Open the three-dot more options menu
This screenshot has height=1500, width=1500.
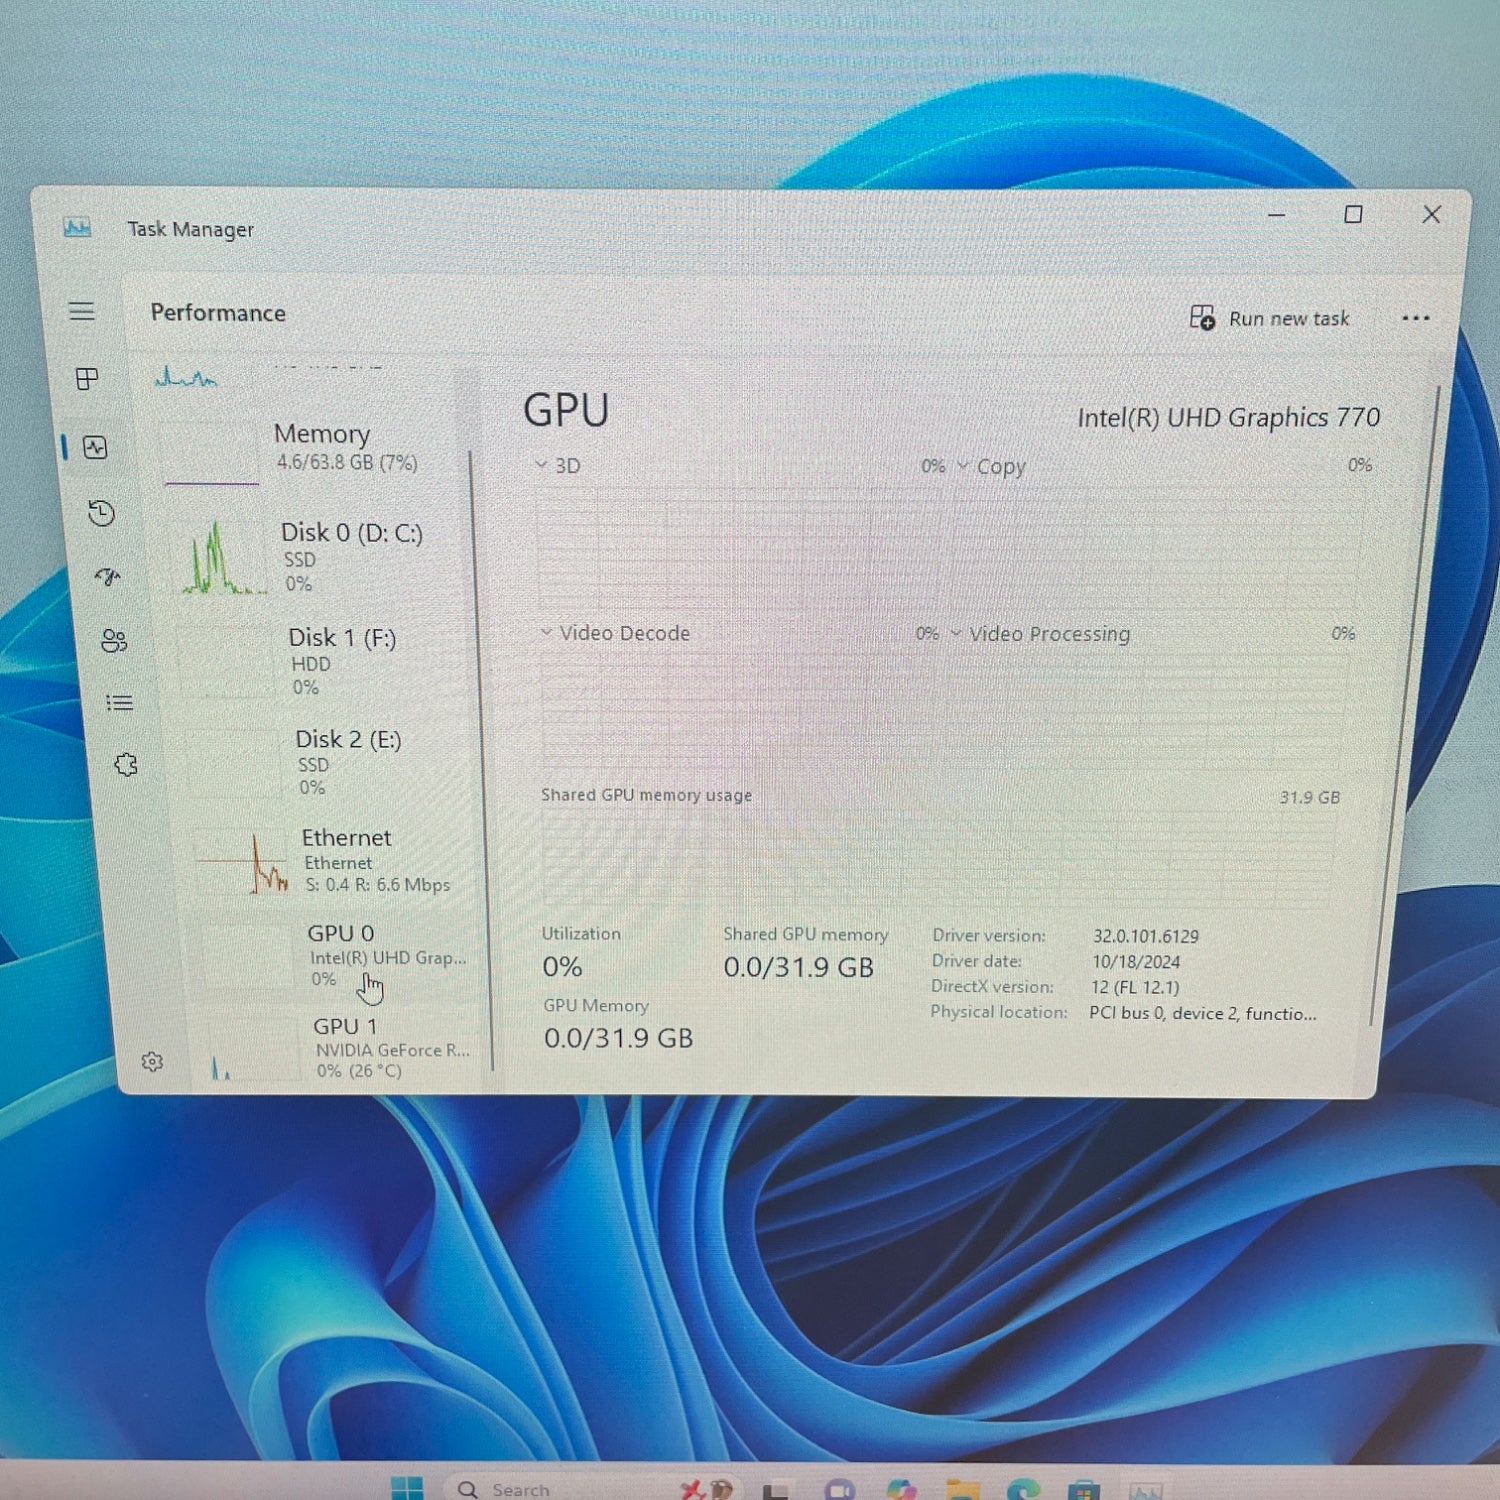1415,318
